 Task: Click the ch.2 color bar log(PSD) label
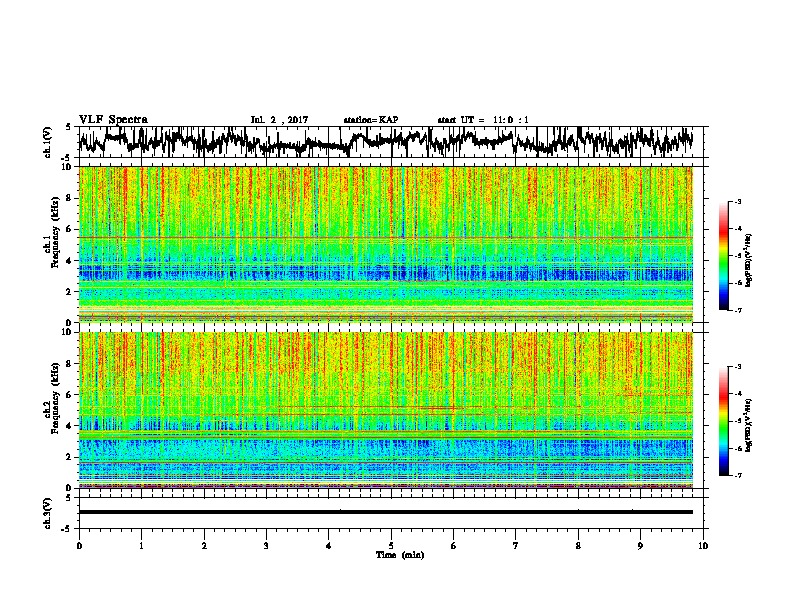pyautogui.click(x=749, y=426)
